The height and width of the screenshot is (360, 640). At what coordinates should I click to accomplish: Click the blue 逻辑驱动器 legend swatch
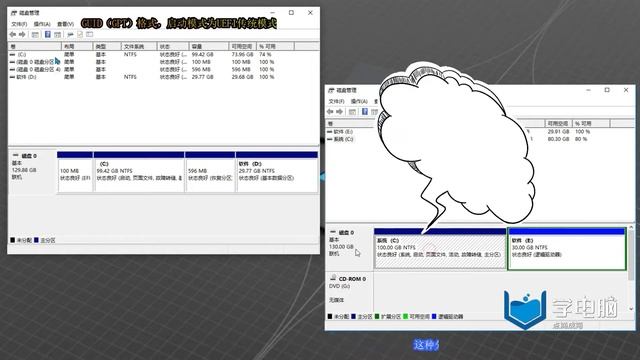coord(434,316)
